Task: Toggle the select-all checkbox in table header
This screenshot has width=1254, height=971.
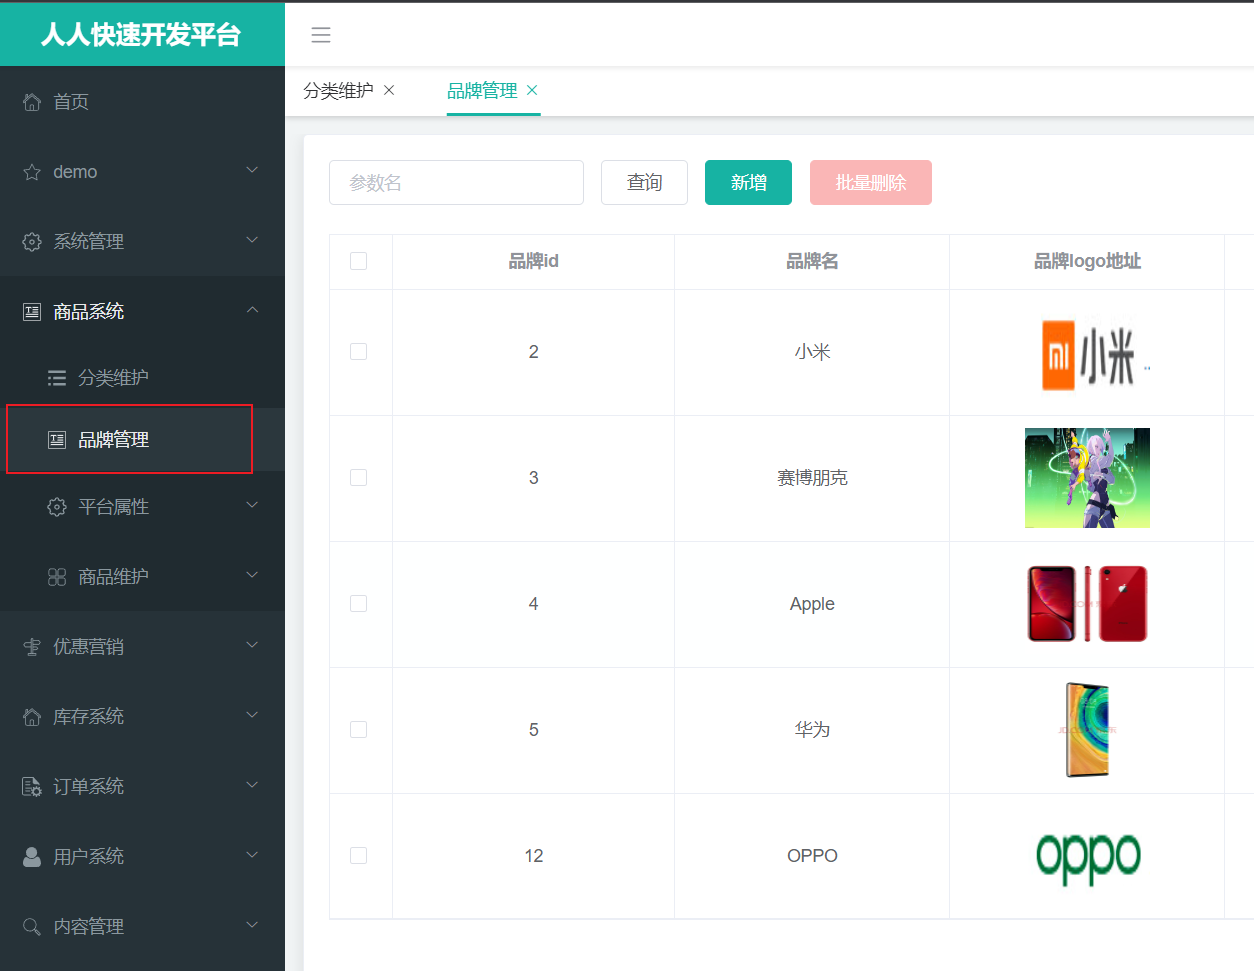Action: 359,261
